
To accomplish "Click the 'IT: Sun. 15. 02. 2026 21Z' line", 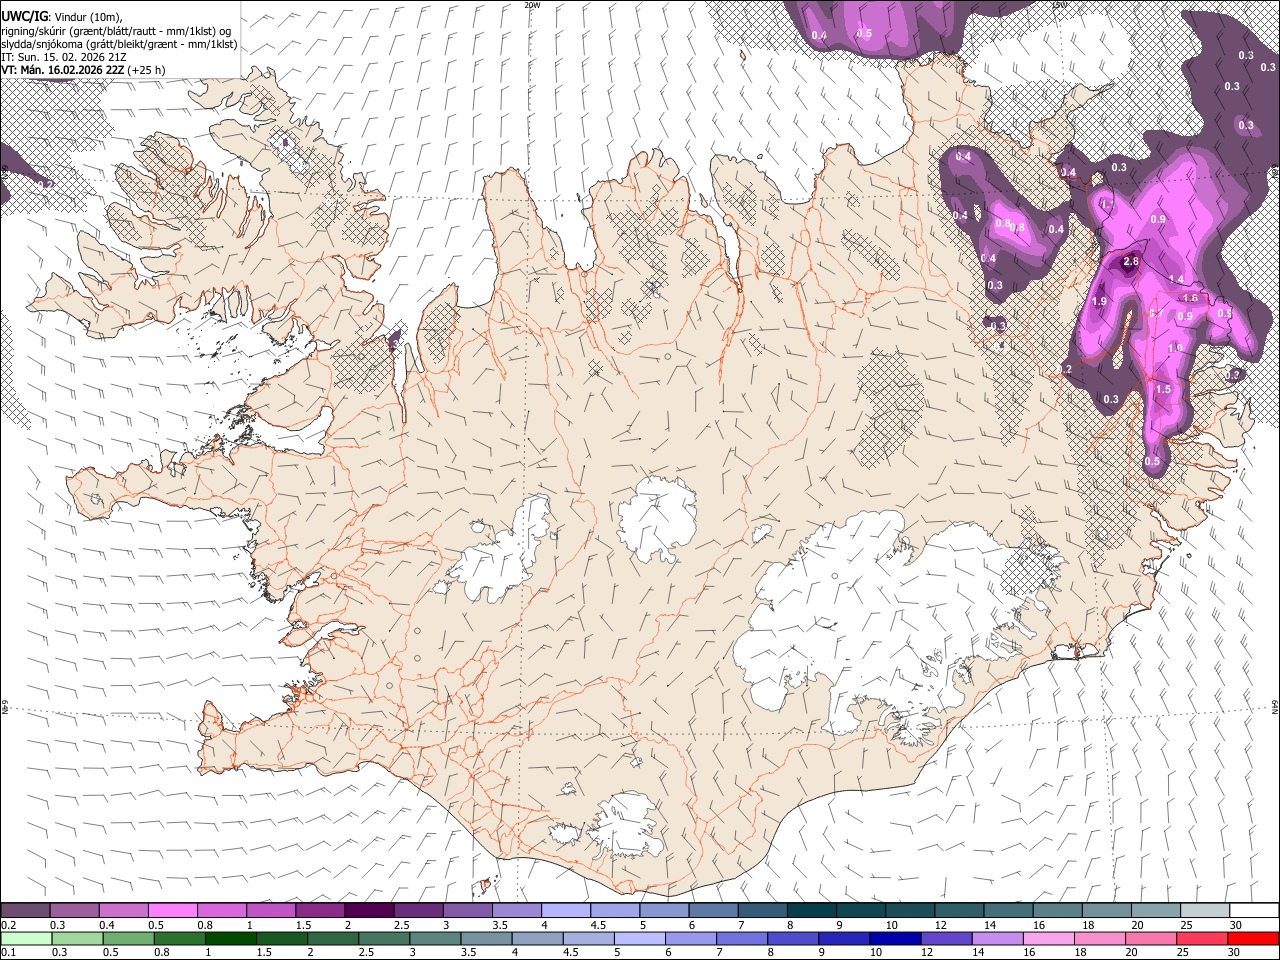I will coord(64,57).
